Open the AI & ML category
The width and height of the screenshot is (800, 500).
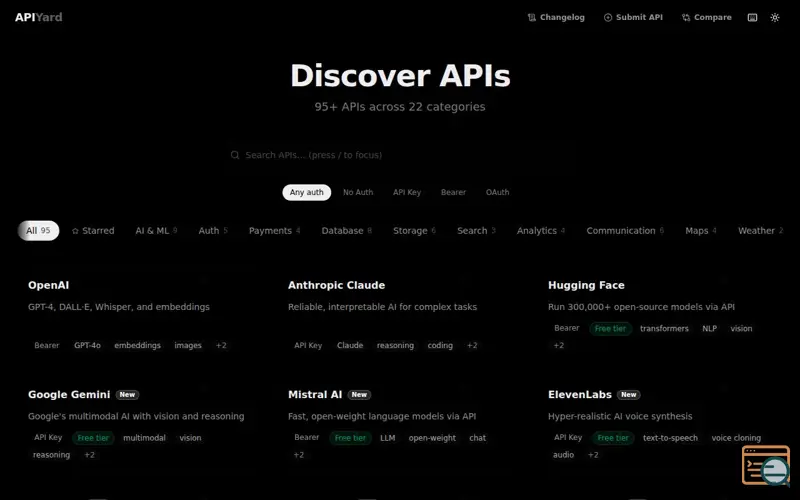(x=156, y=231)
